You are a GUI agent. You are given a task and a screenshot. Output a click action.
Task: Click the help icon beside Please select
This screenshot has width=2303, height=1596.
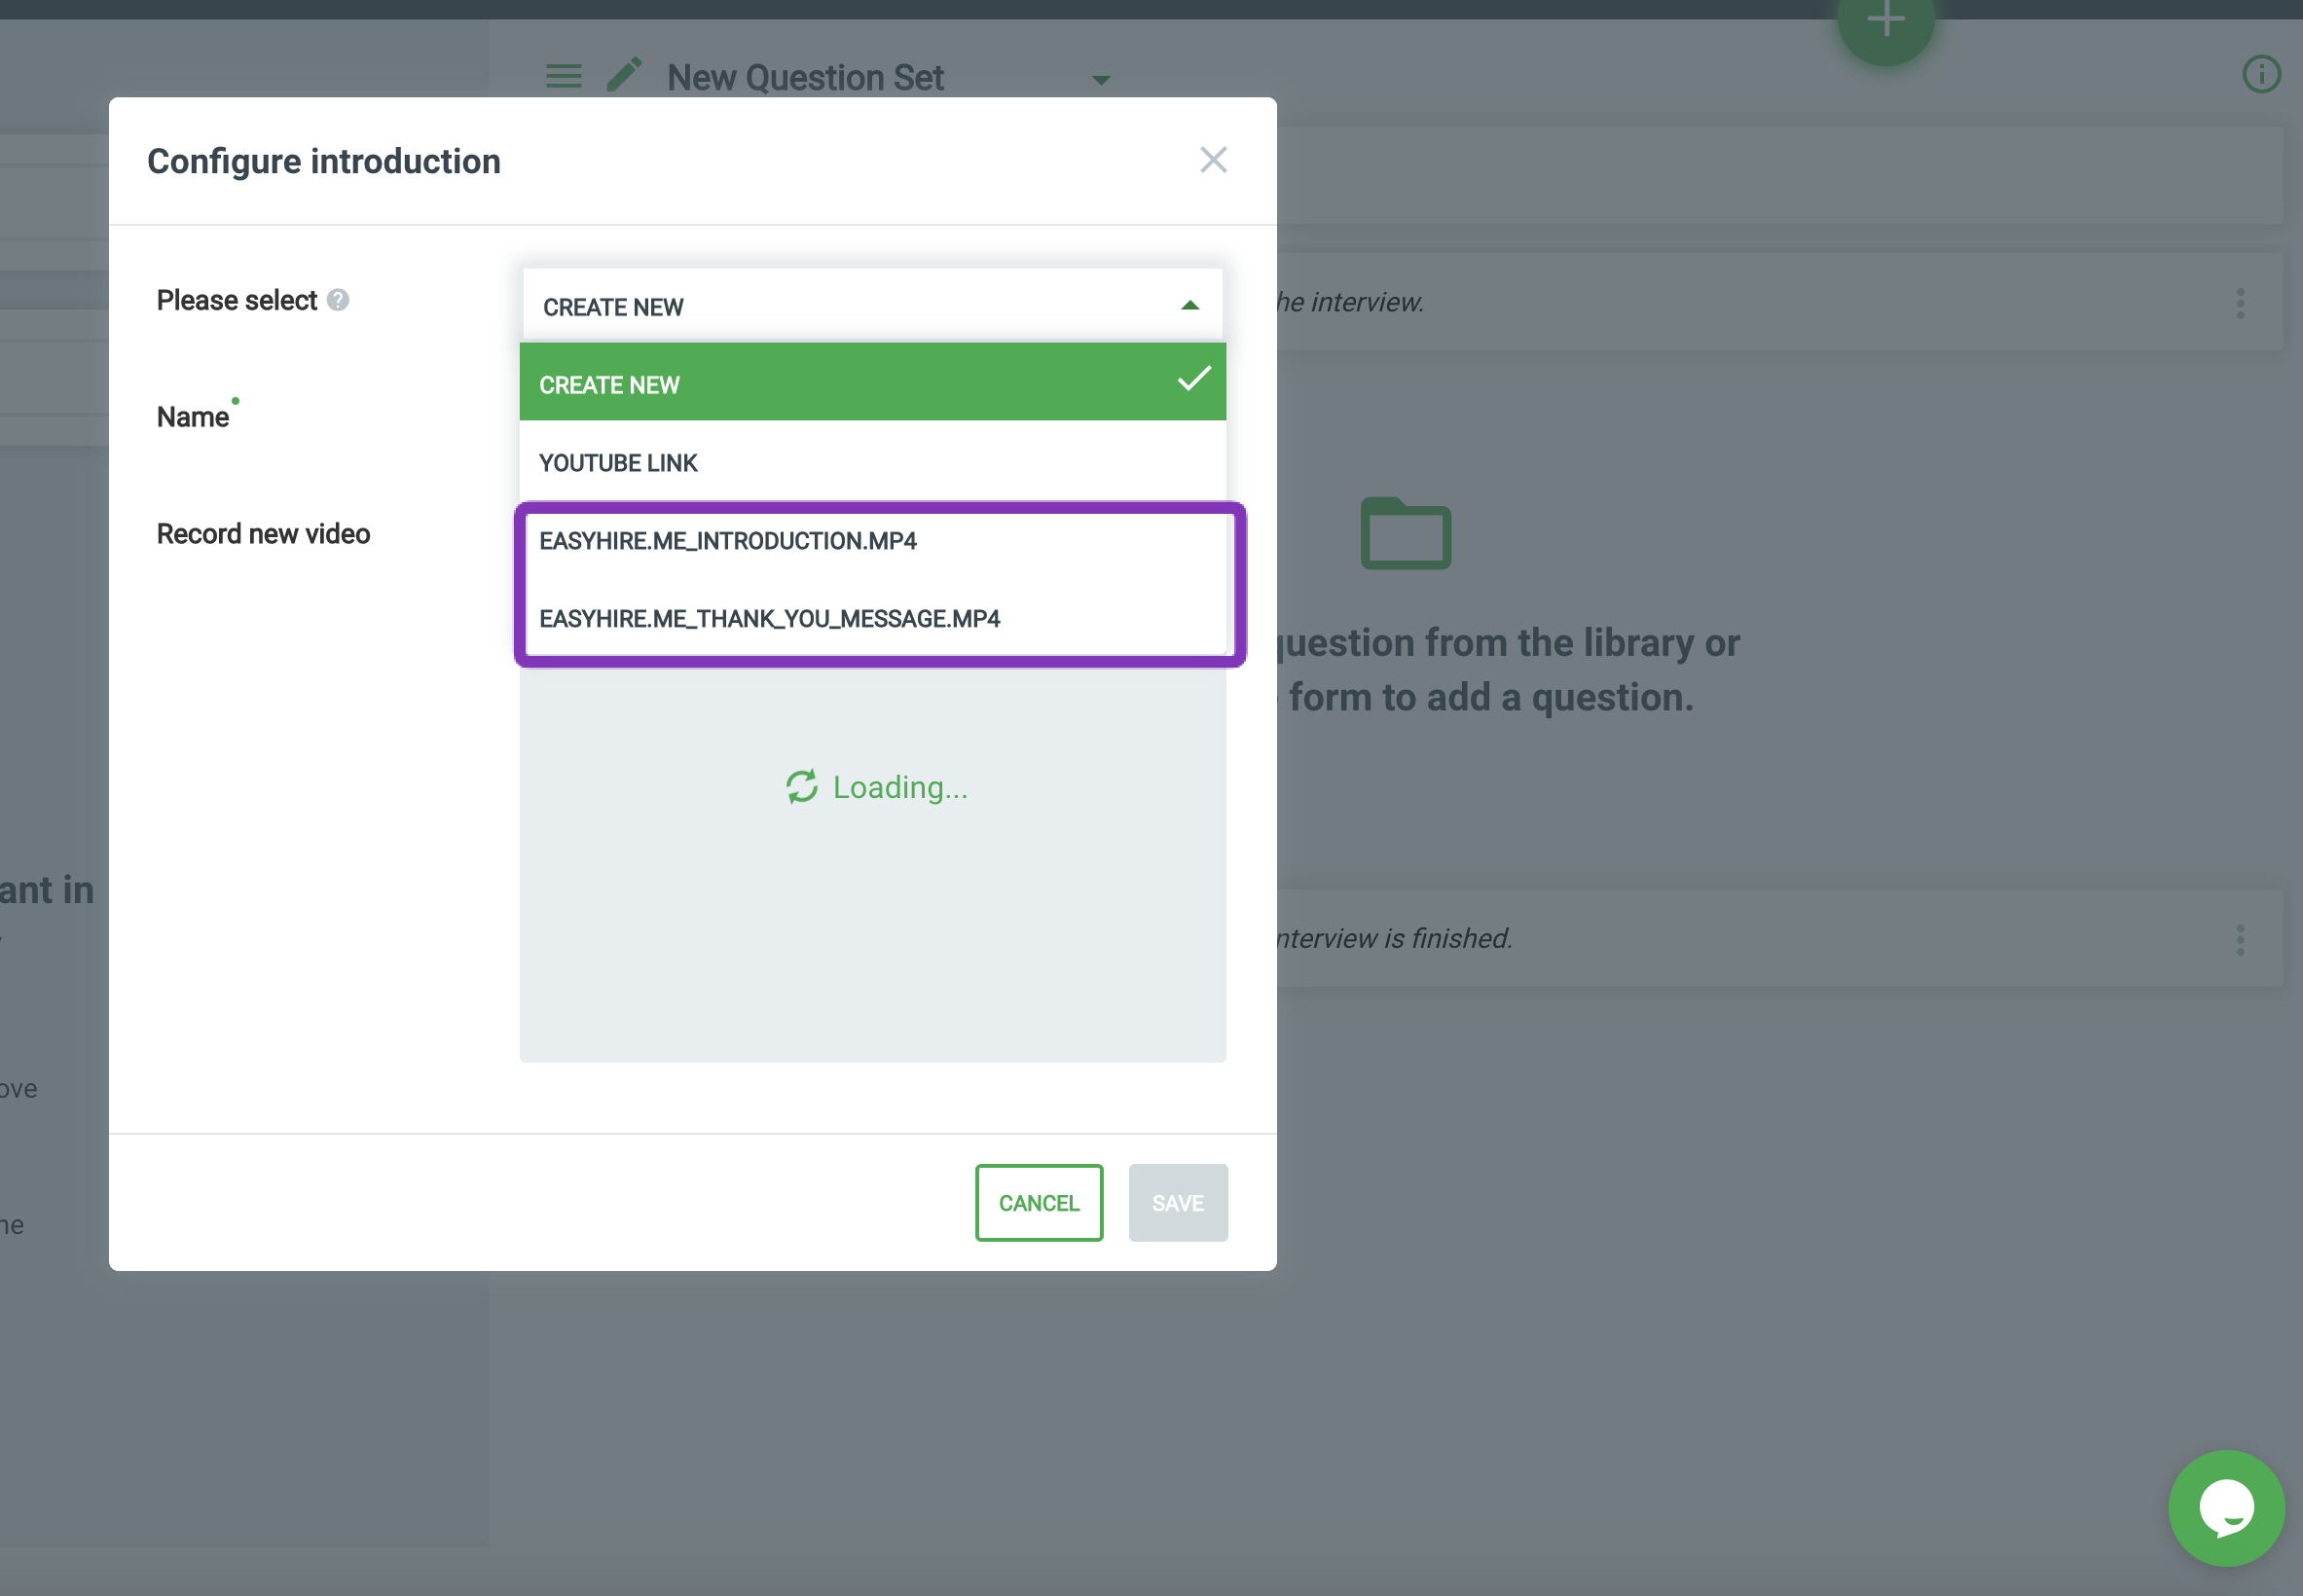pyautogui.click(x=338, y=300)
